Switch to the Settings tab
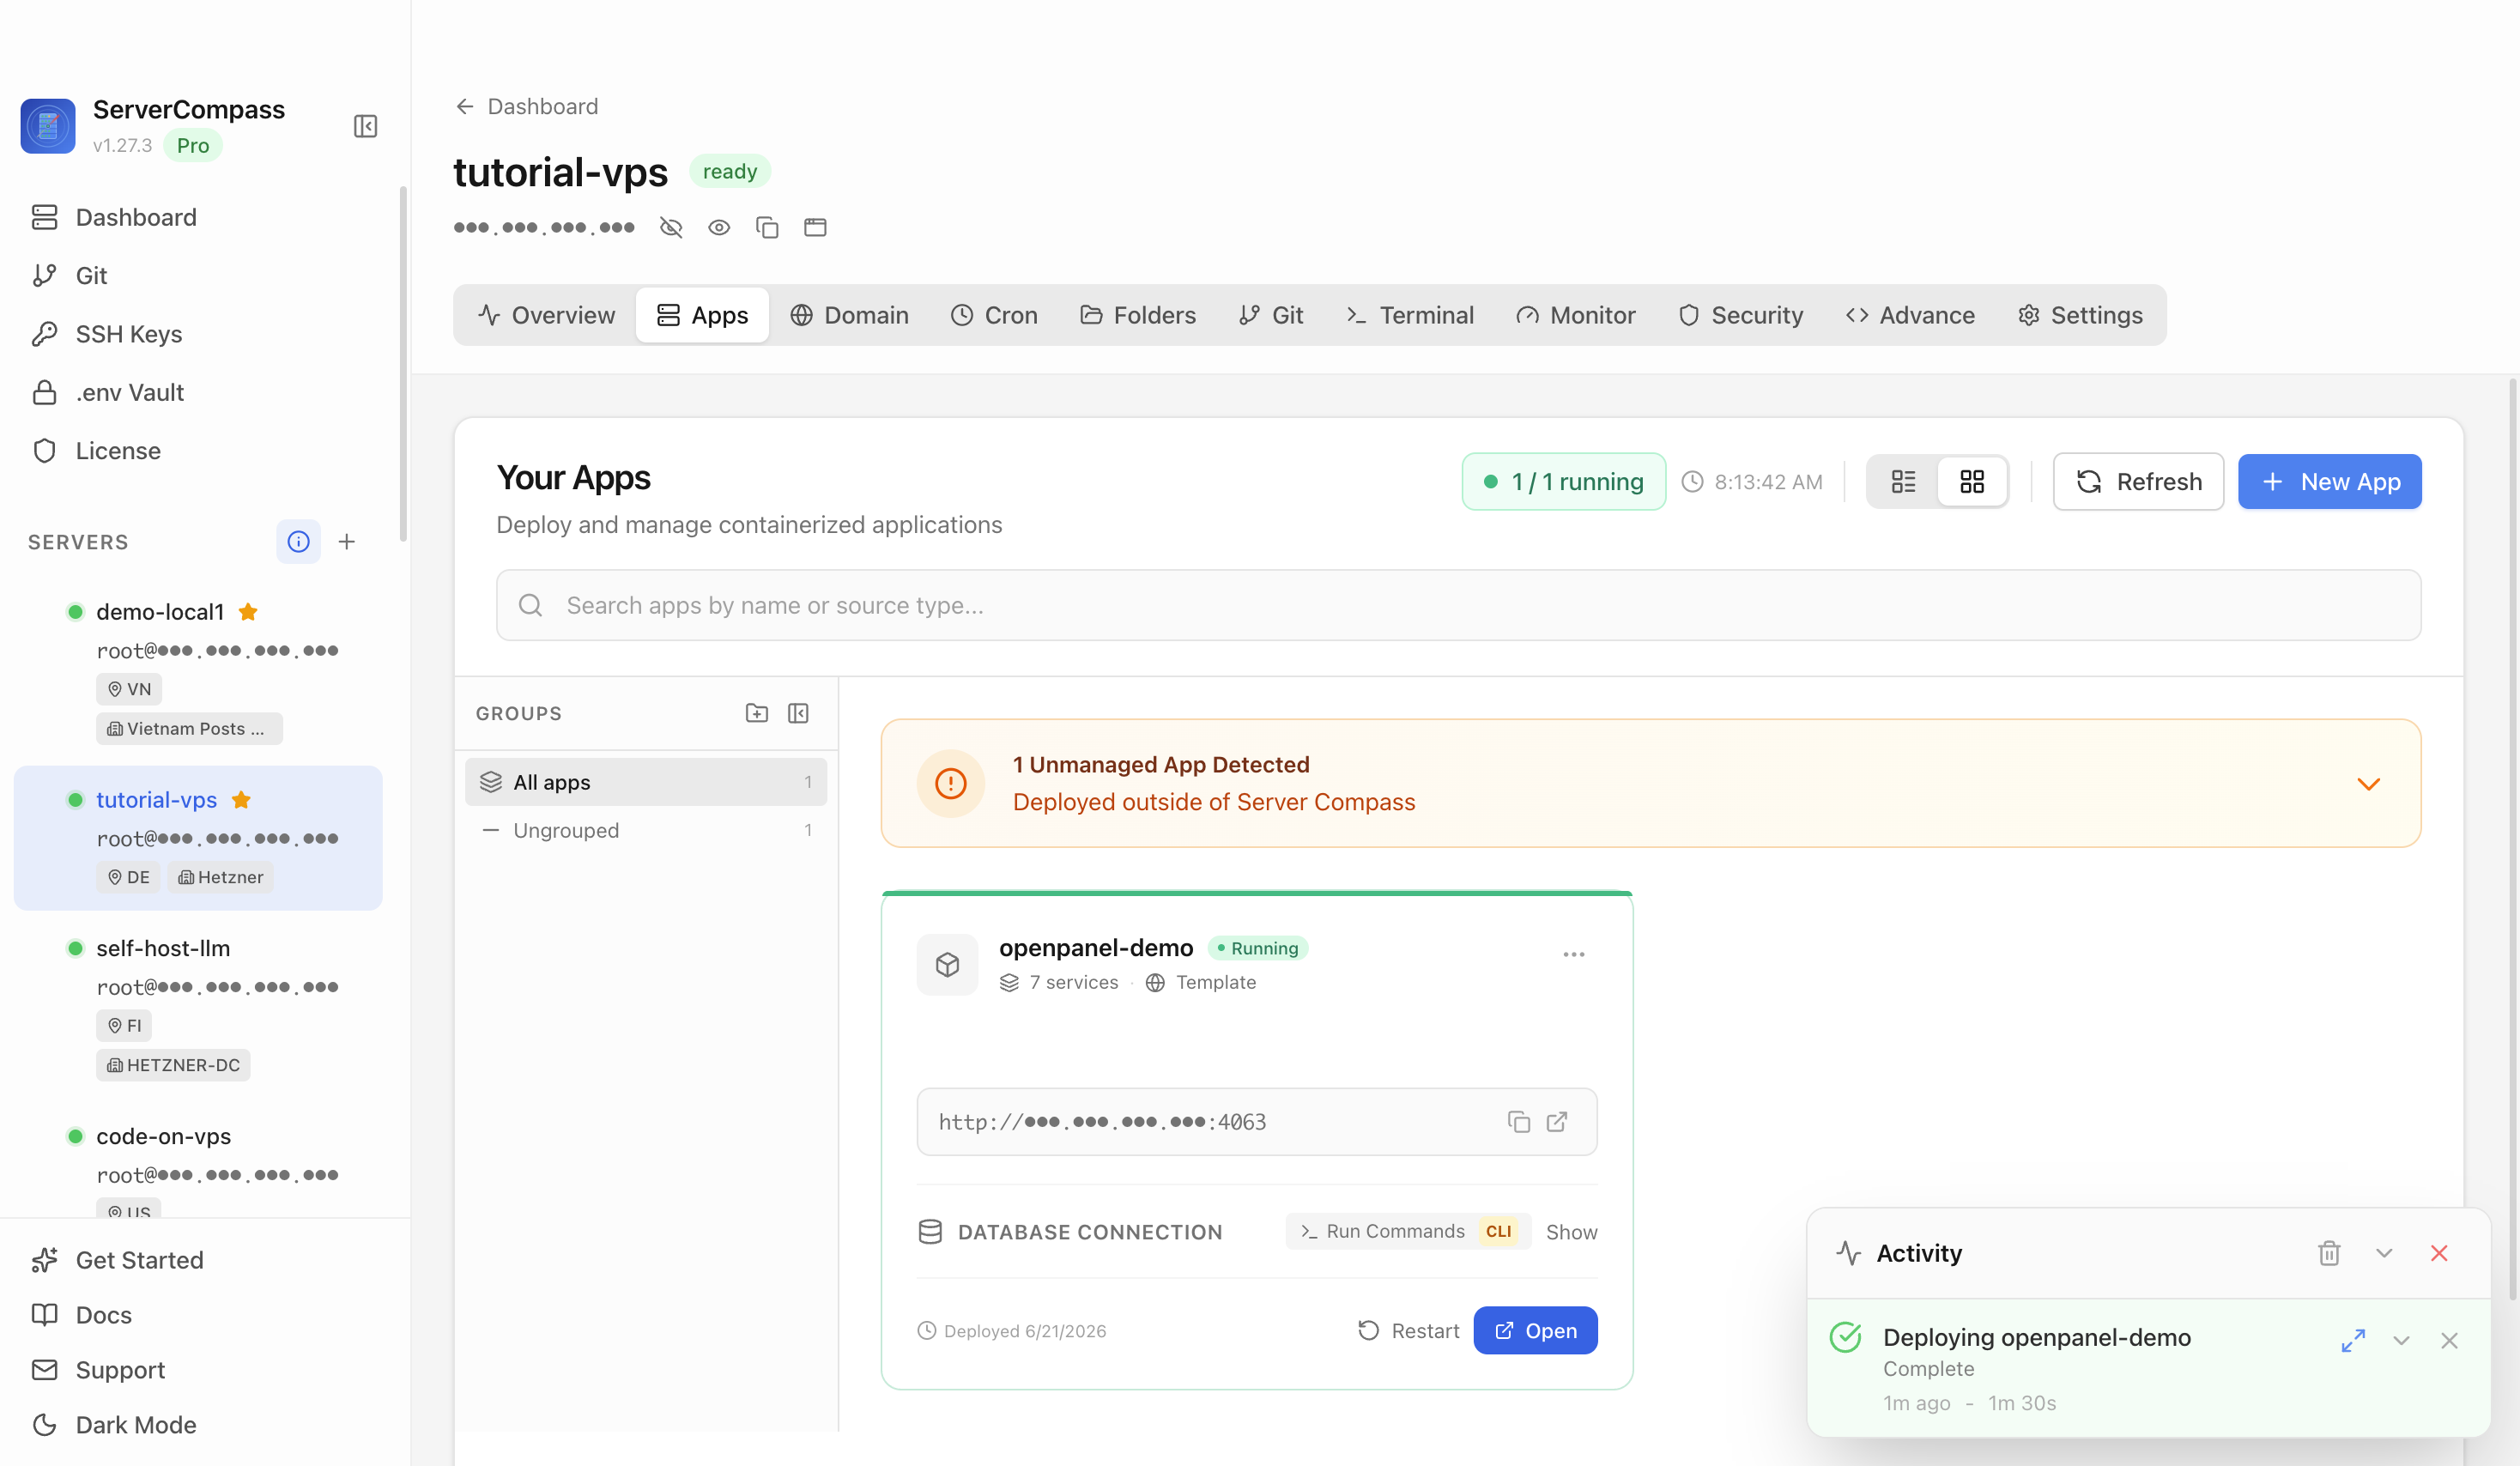 tap(2081, 315)
